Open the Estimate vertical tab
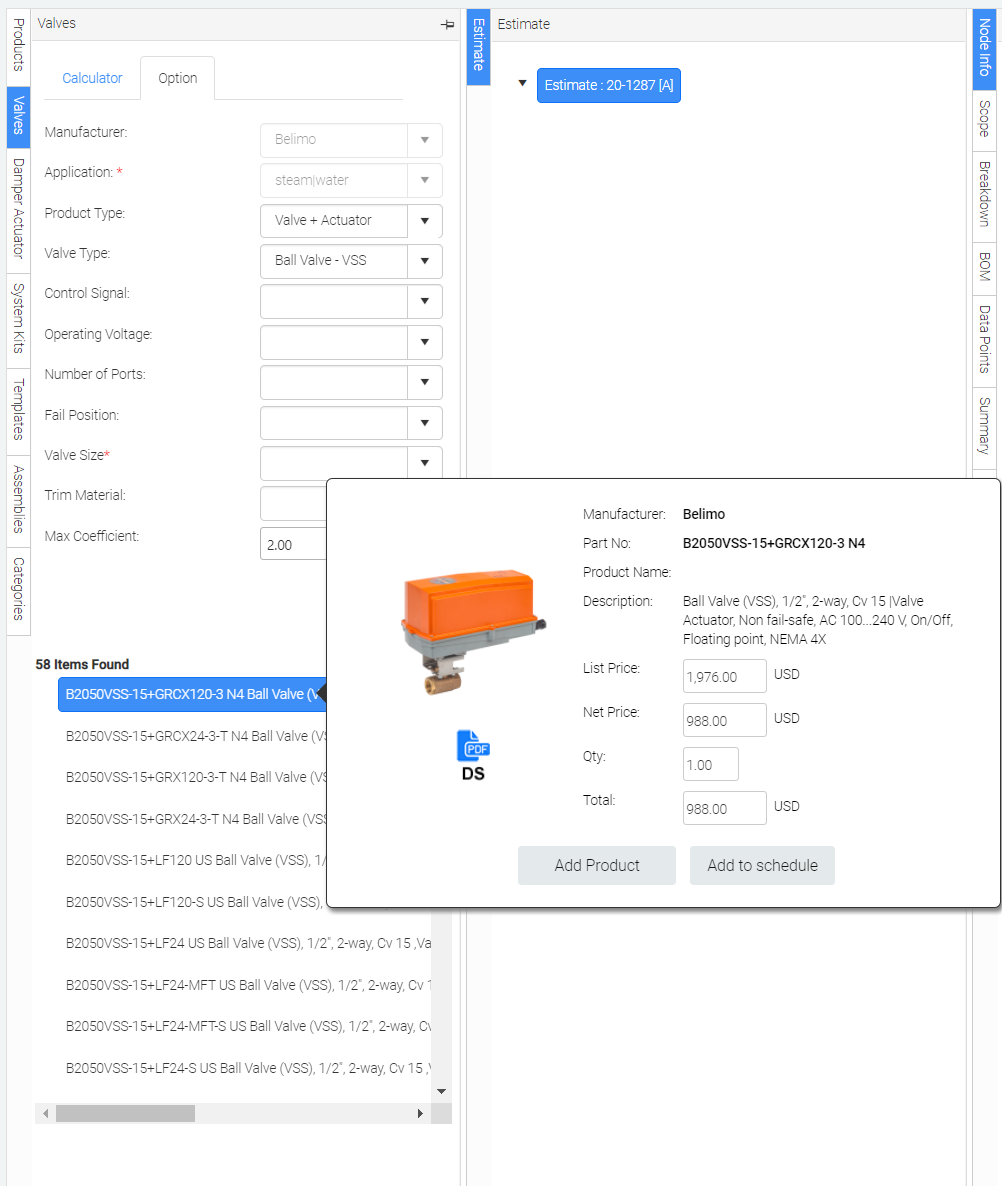1002x1186 pixels. pyautogui.click(x=478, y=45)
